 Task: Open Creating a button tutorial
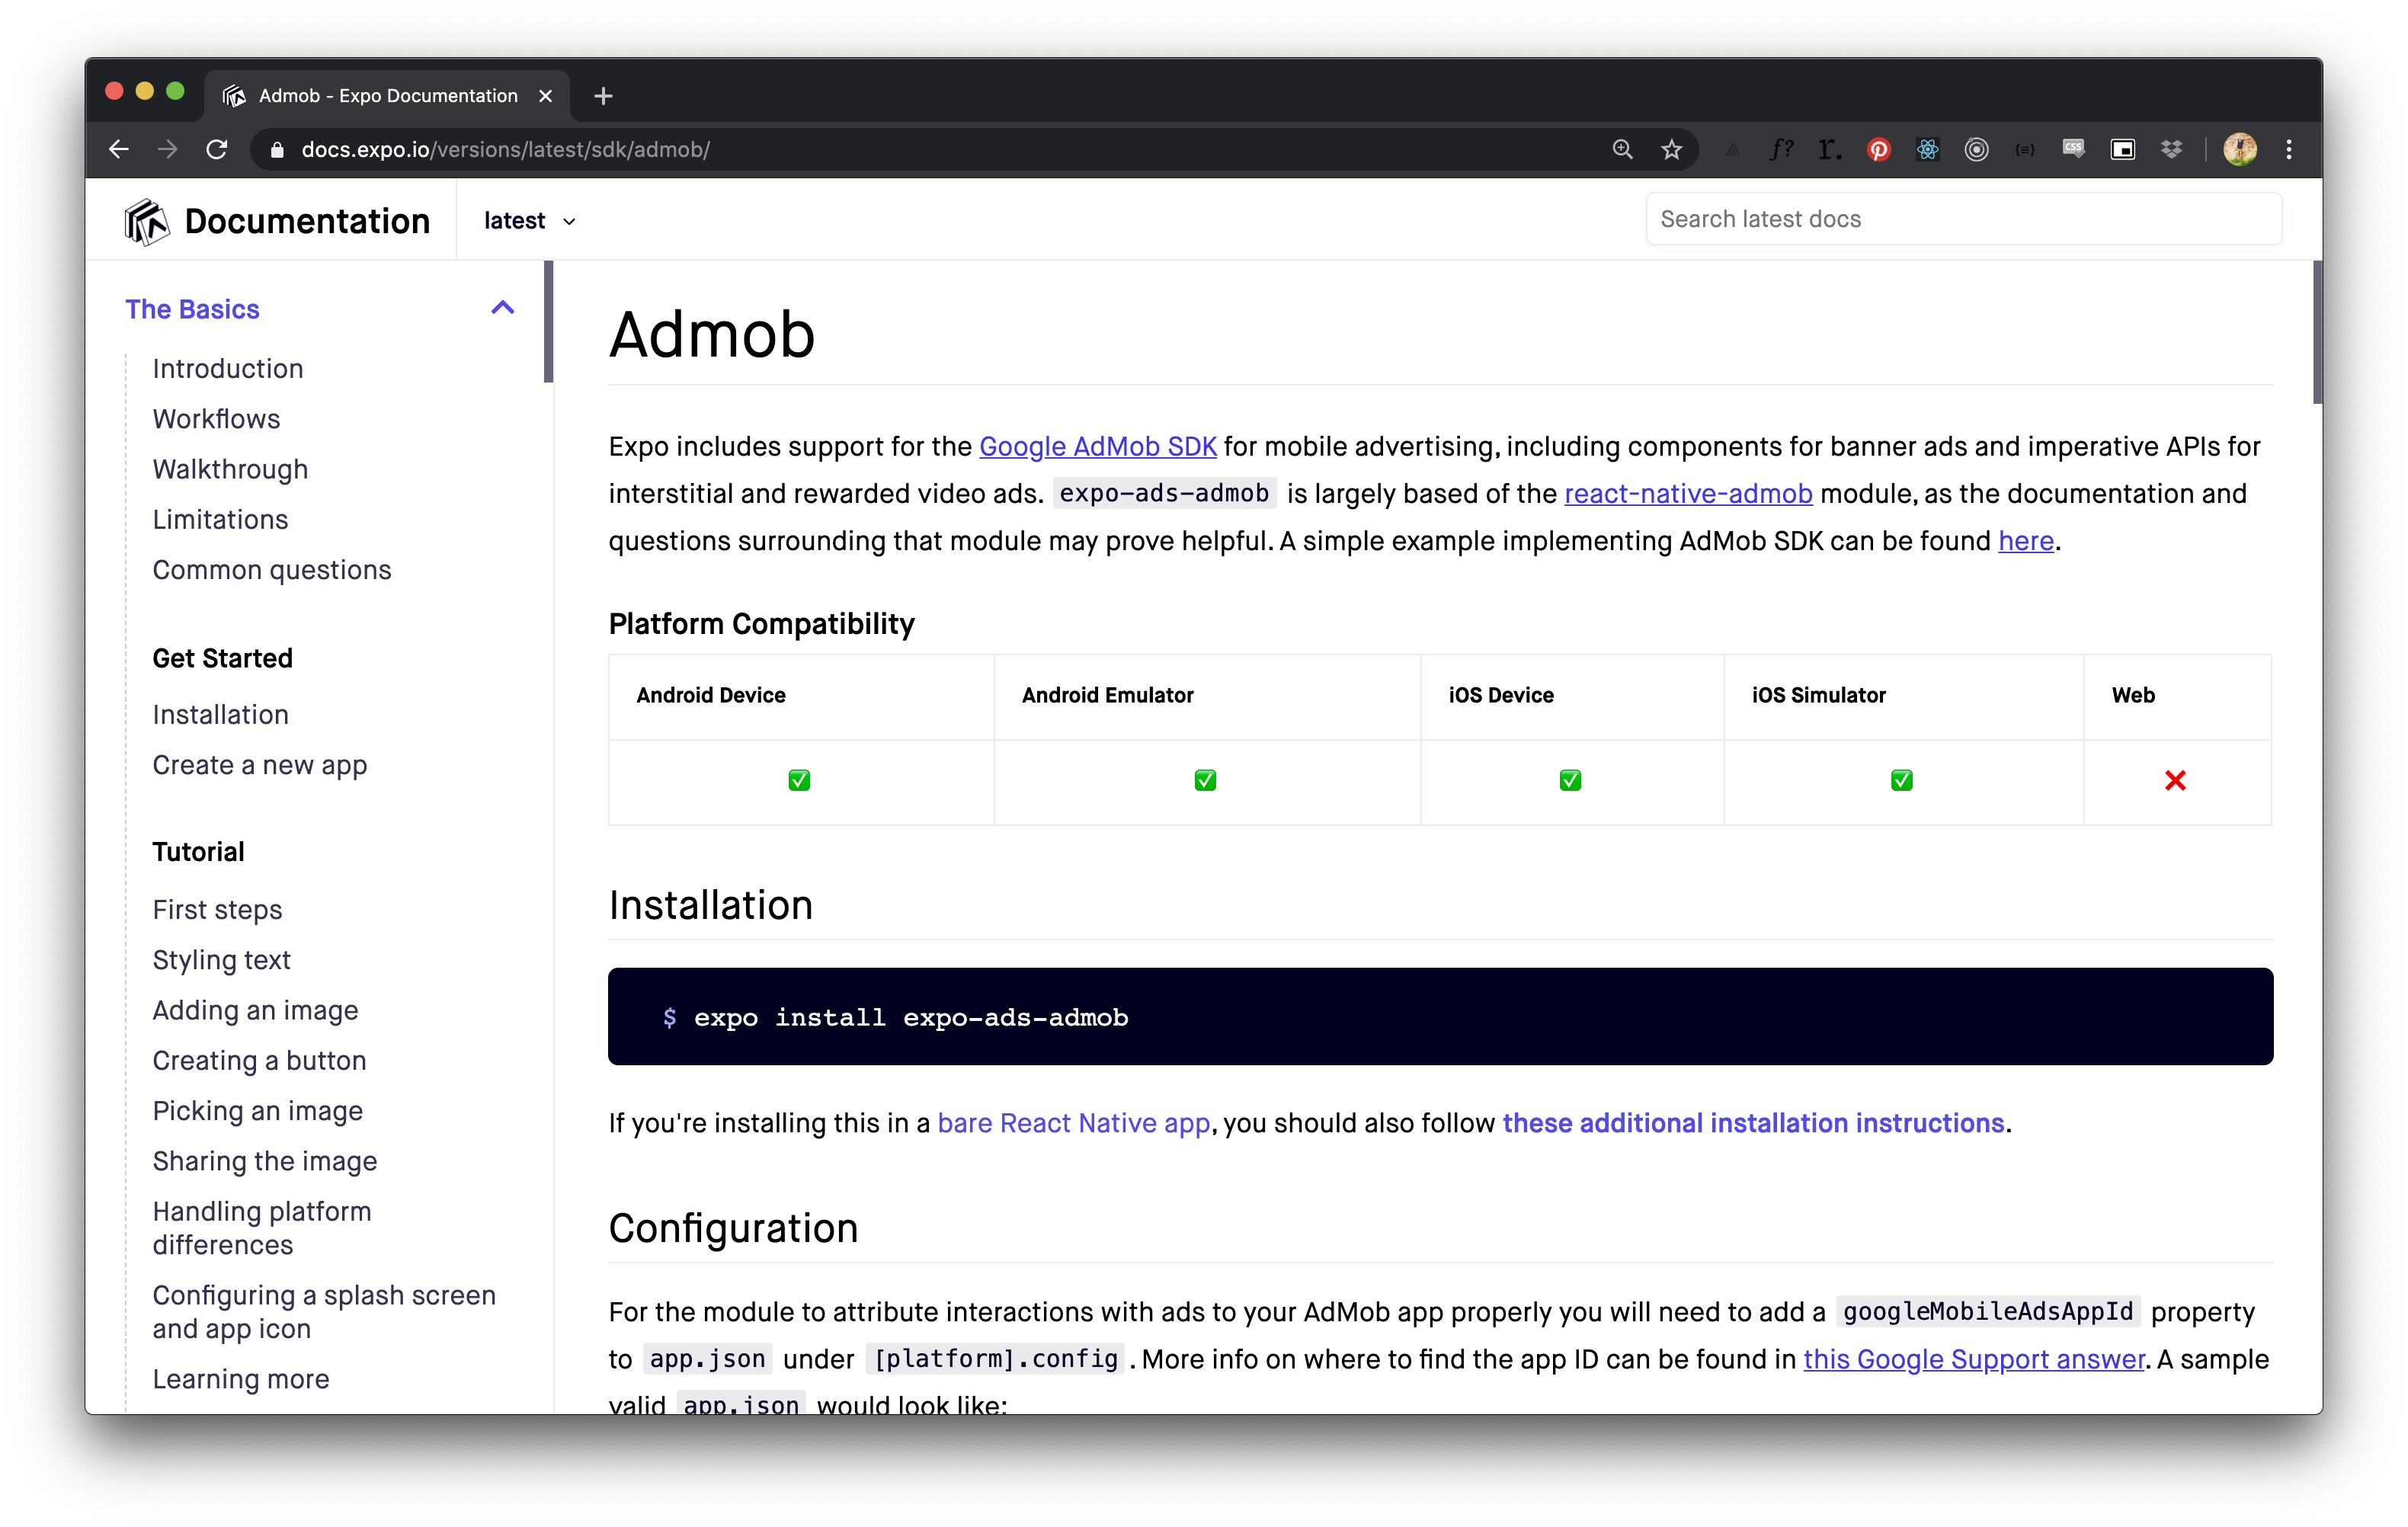click(259, 1060)
